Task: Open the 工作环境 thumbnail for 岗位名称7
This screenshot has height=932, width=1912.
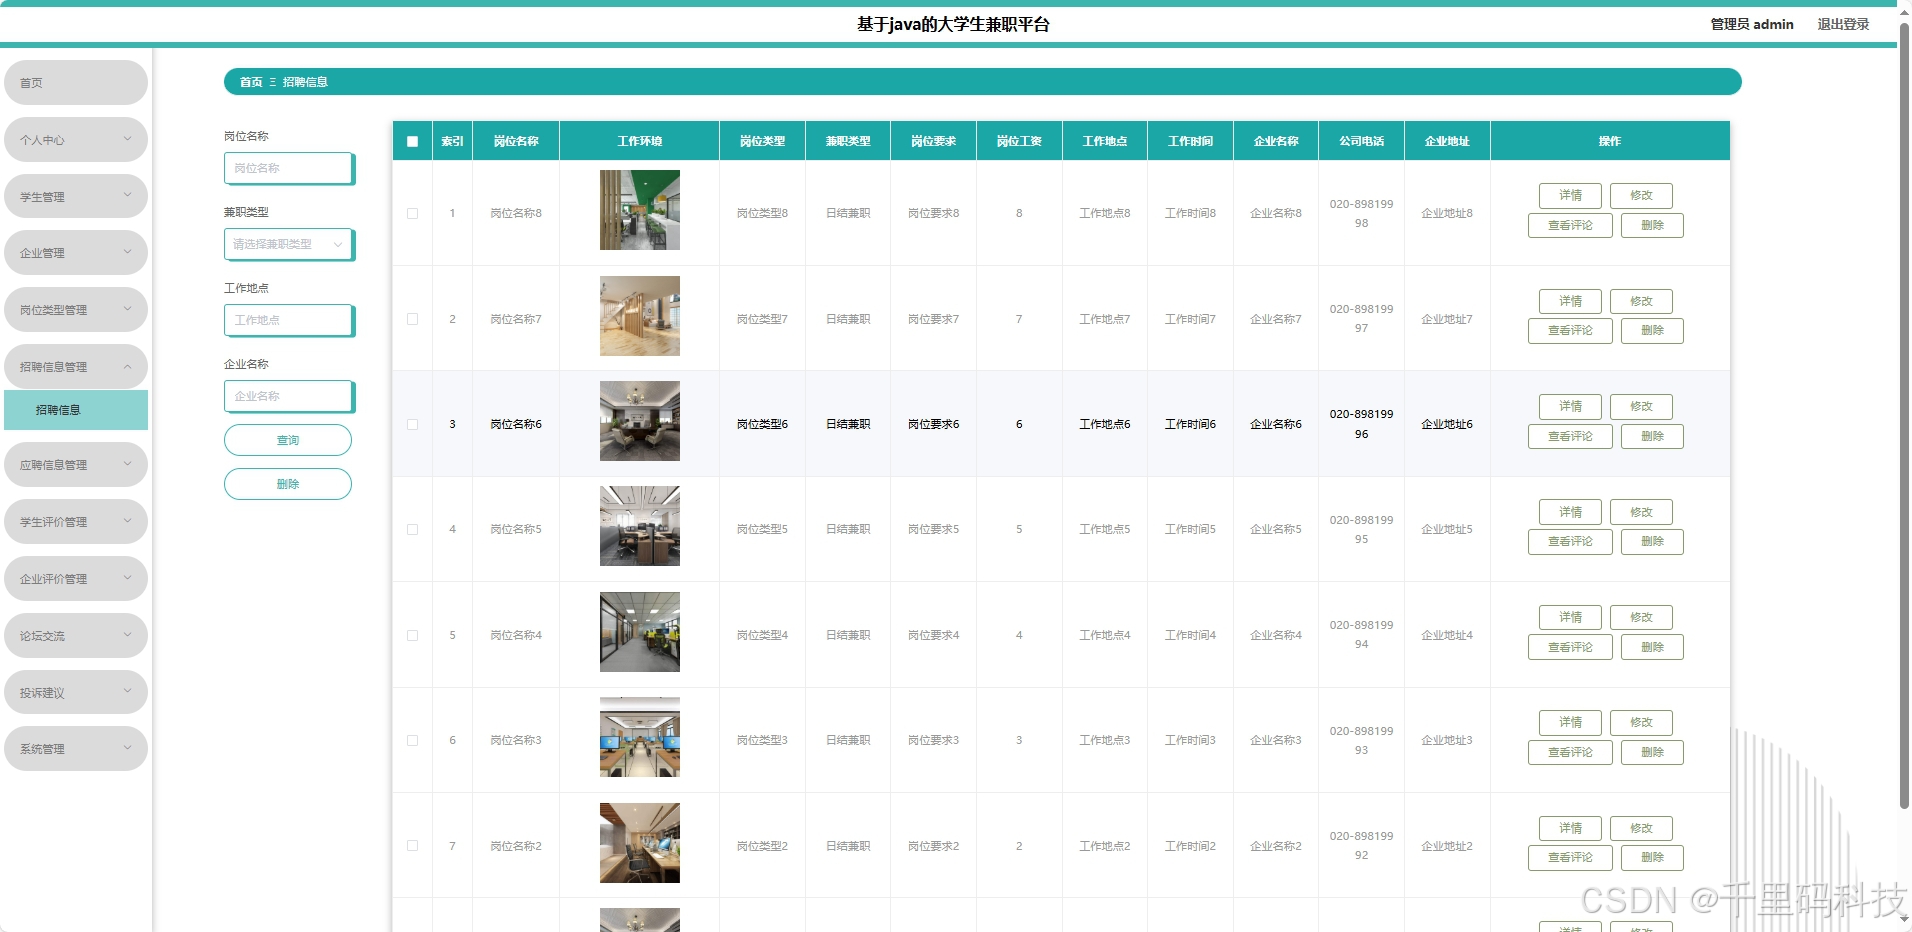Action: (640, 316)
